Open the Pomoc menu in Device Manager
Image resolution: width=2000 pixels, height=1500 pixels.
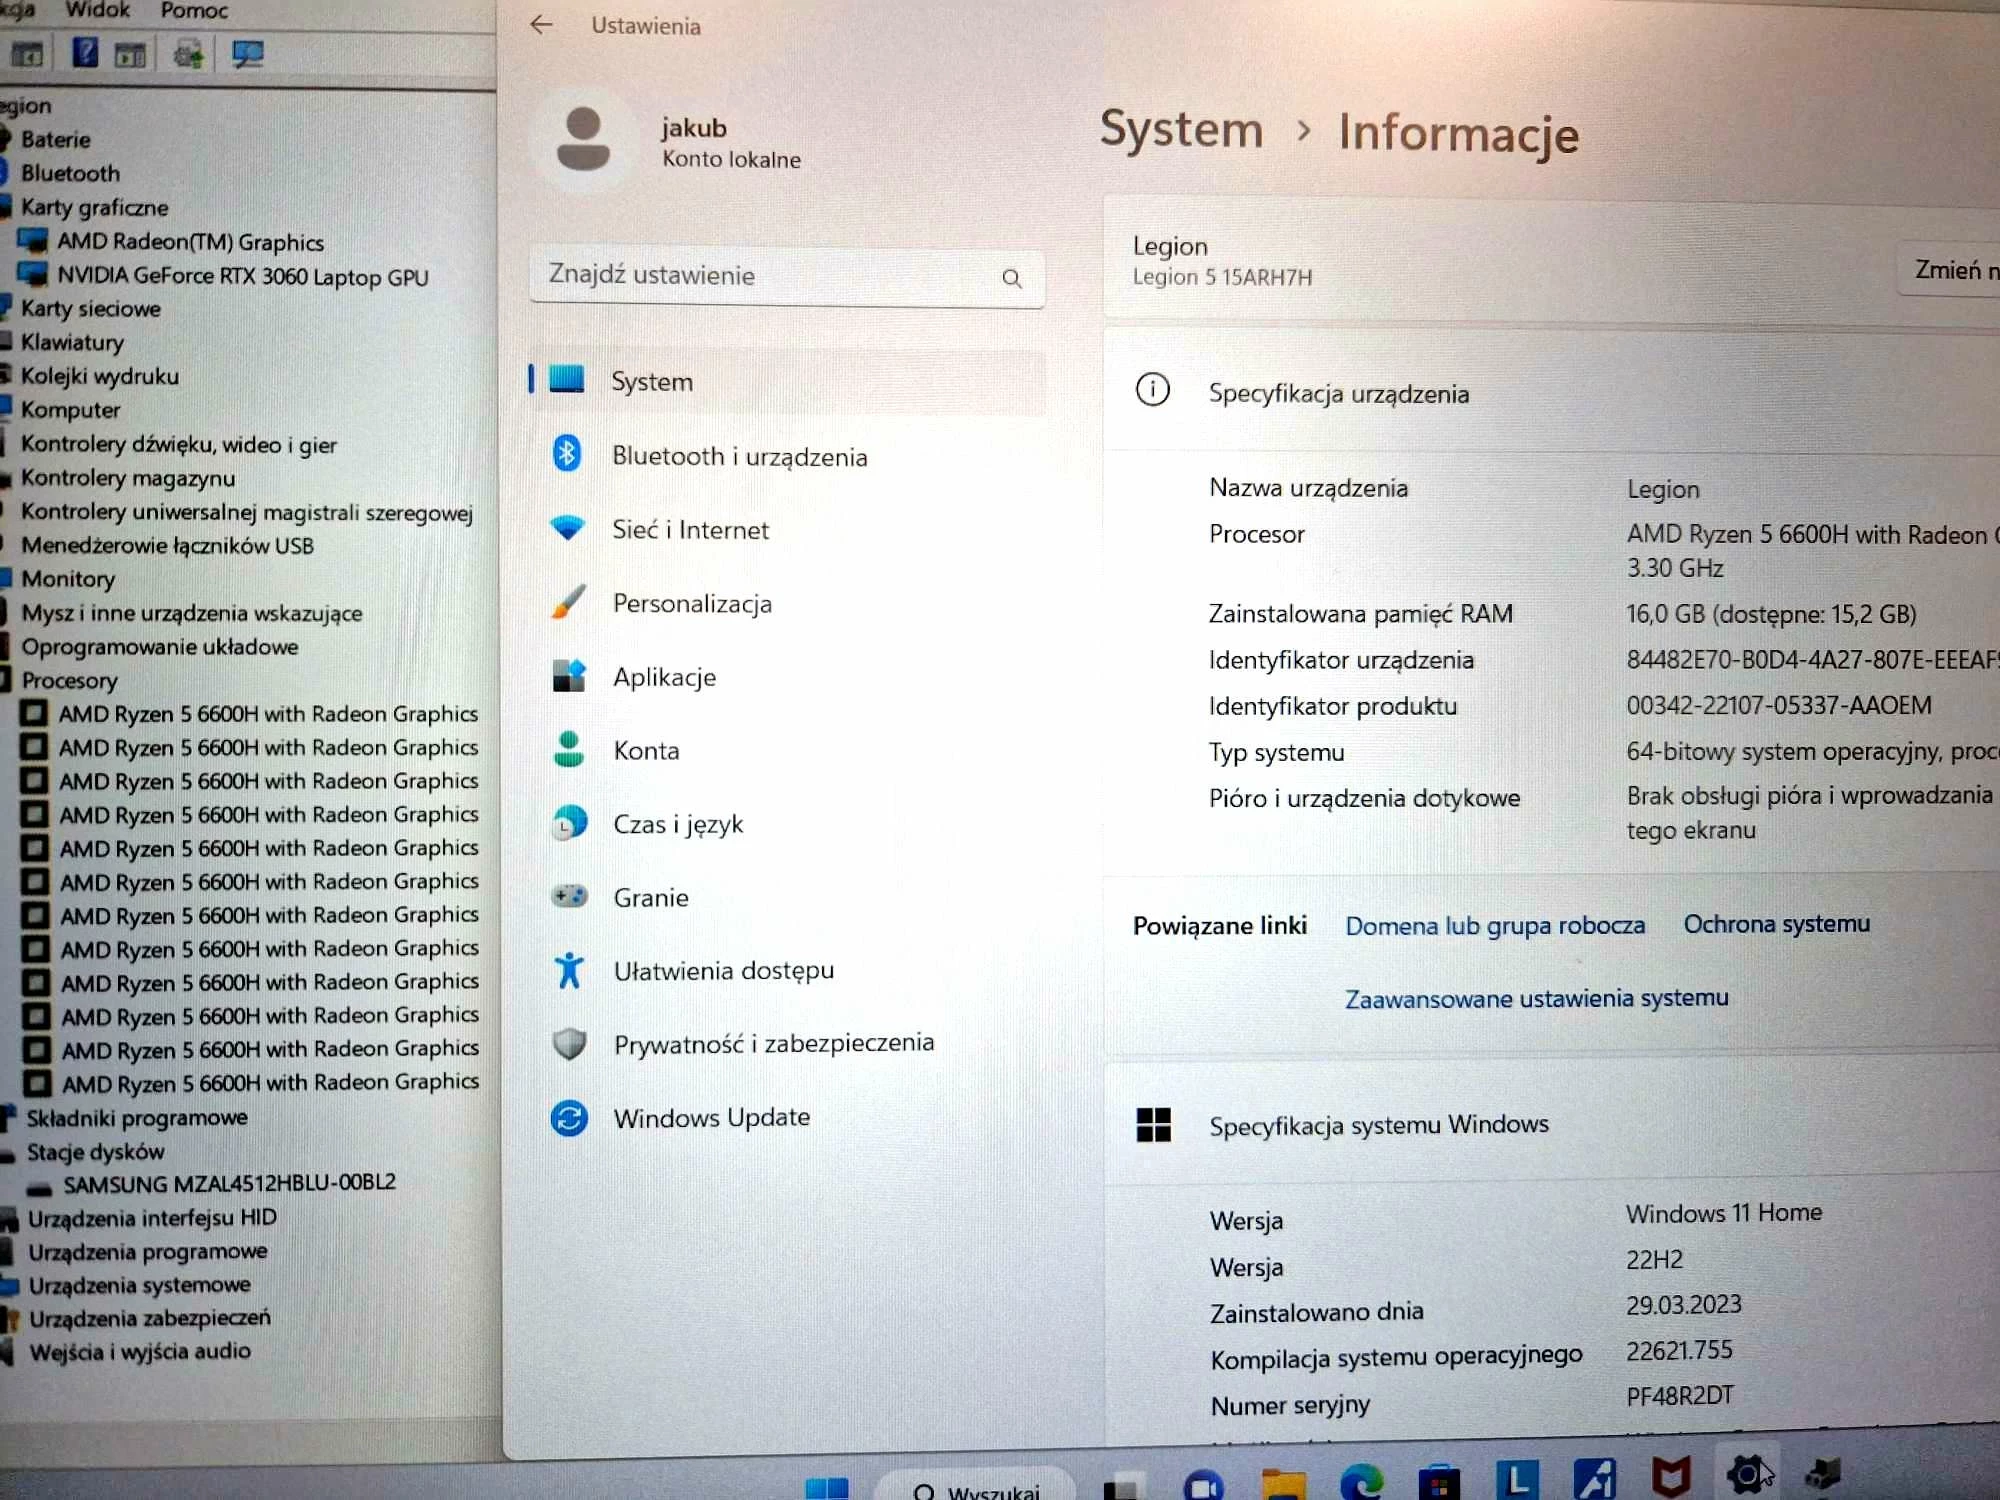point(194,11)
